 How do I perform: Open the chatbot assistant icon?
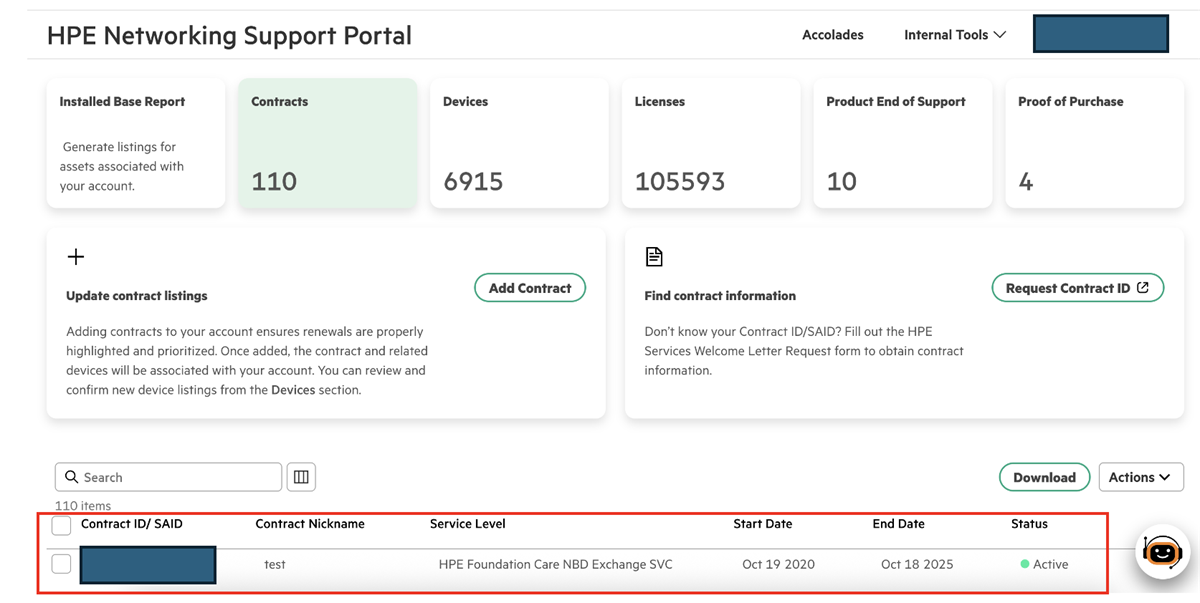1162,551
